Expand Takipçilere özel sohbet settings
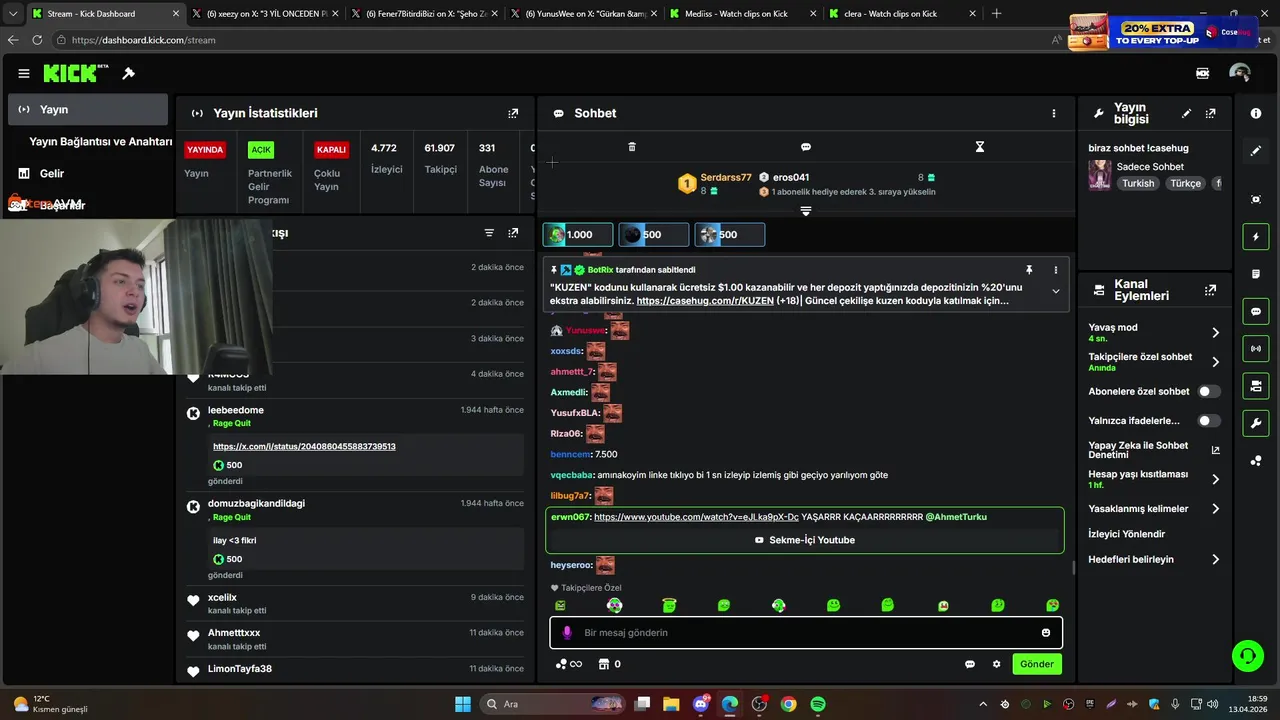 click(1215, 362)
